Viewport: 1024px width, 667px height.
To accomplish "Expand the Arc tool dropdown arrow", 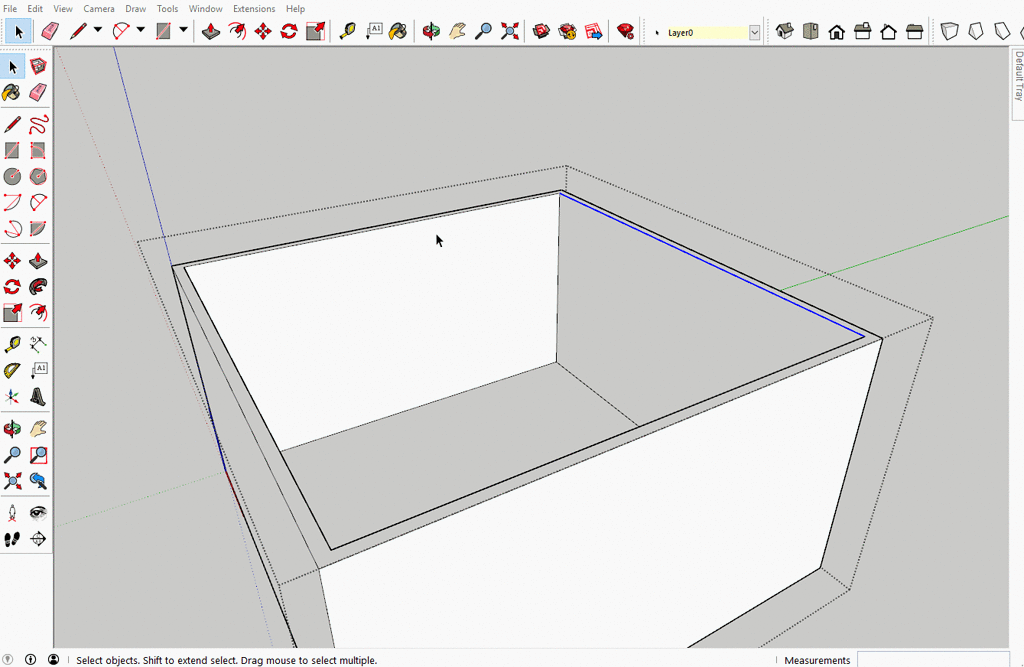I will click(138, 30).
